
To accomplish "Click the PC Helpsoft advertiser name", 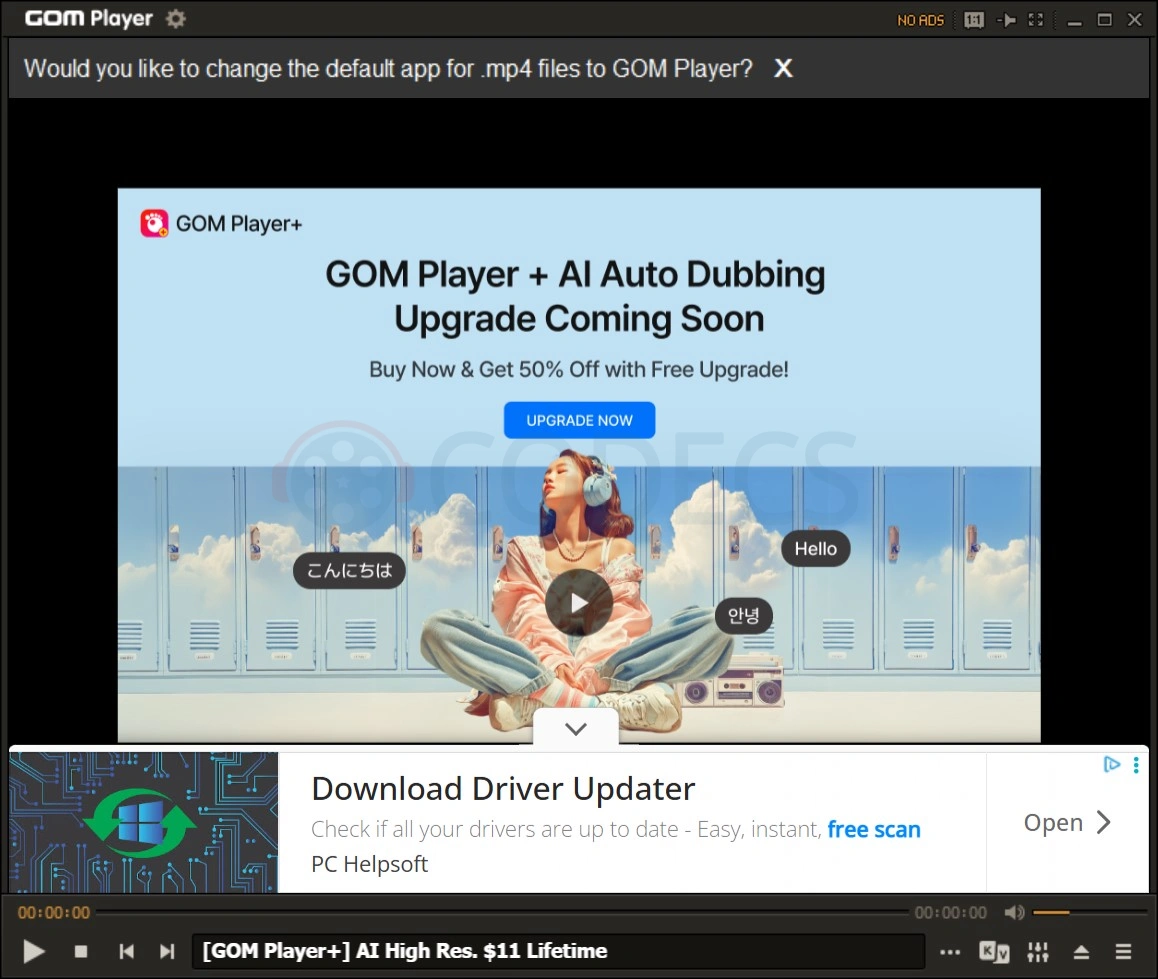I will click(x=369, y=864).
